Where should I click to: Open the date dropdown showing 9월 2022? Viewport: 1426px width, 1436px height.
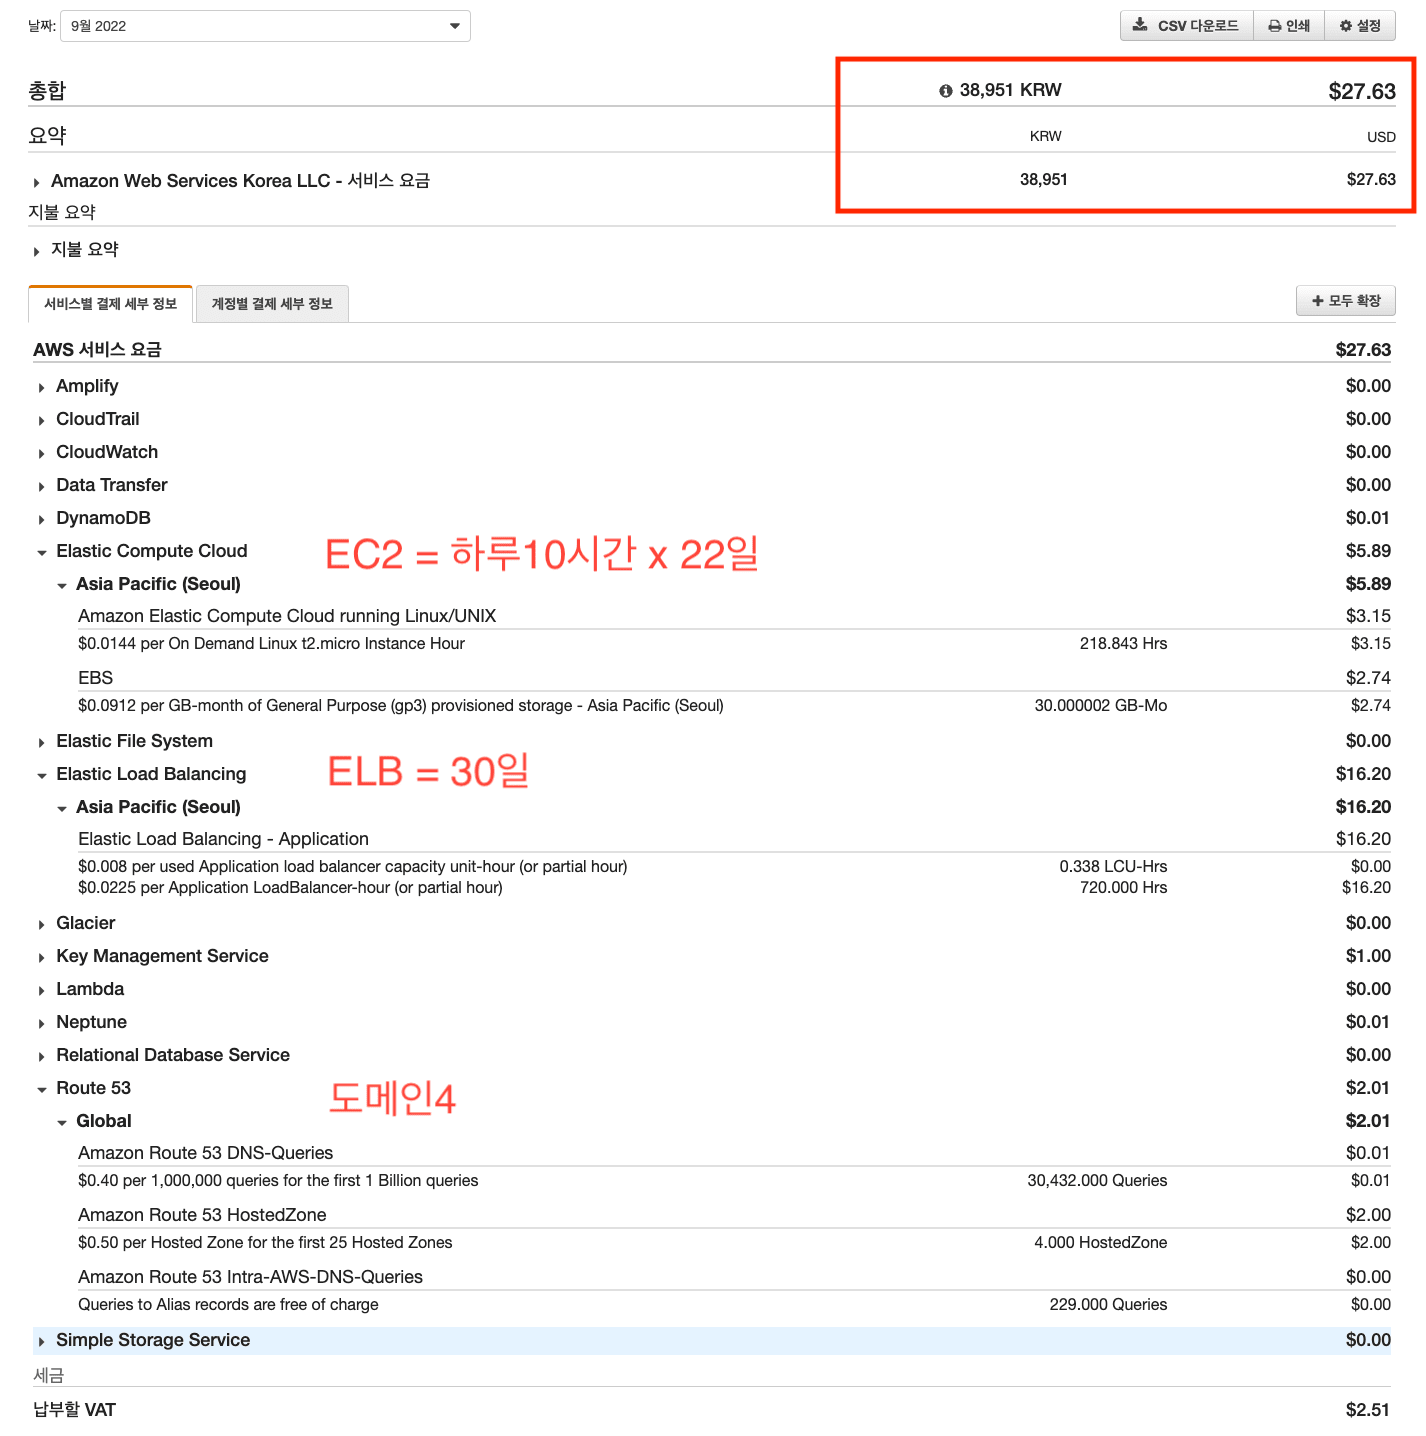click(265, 26)
